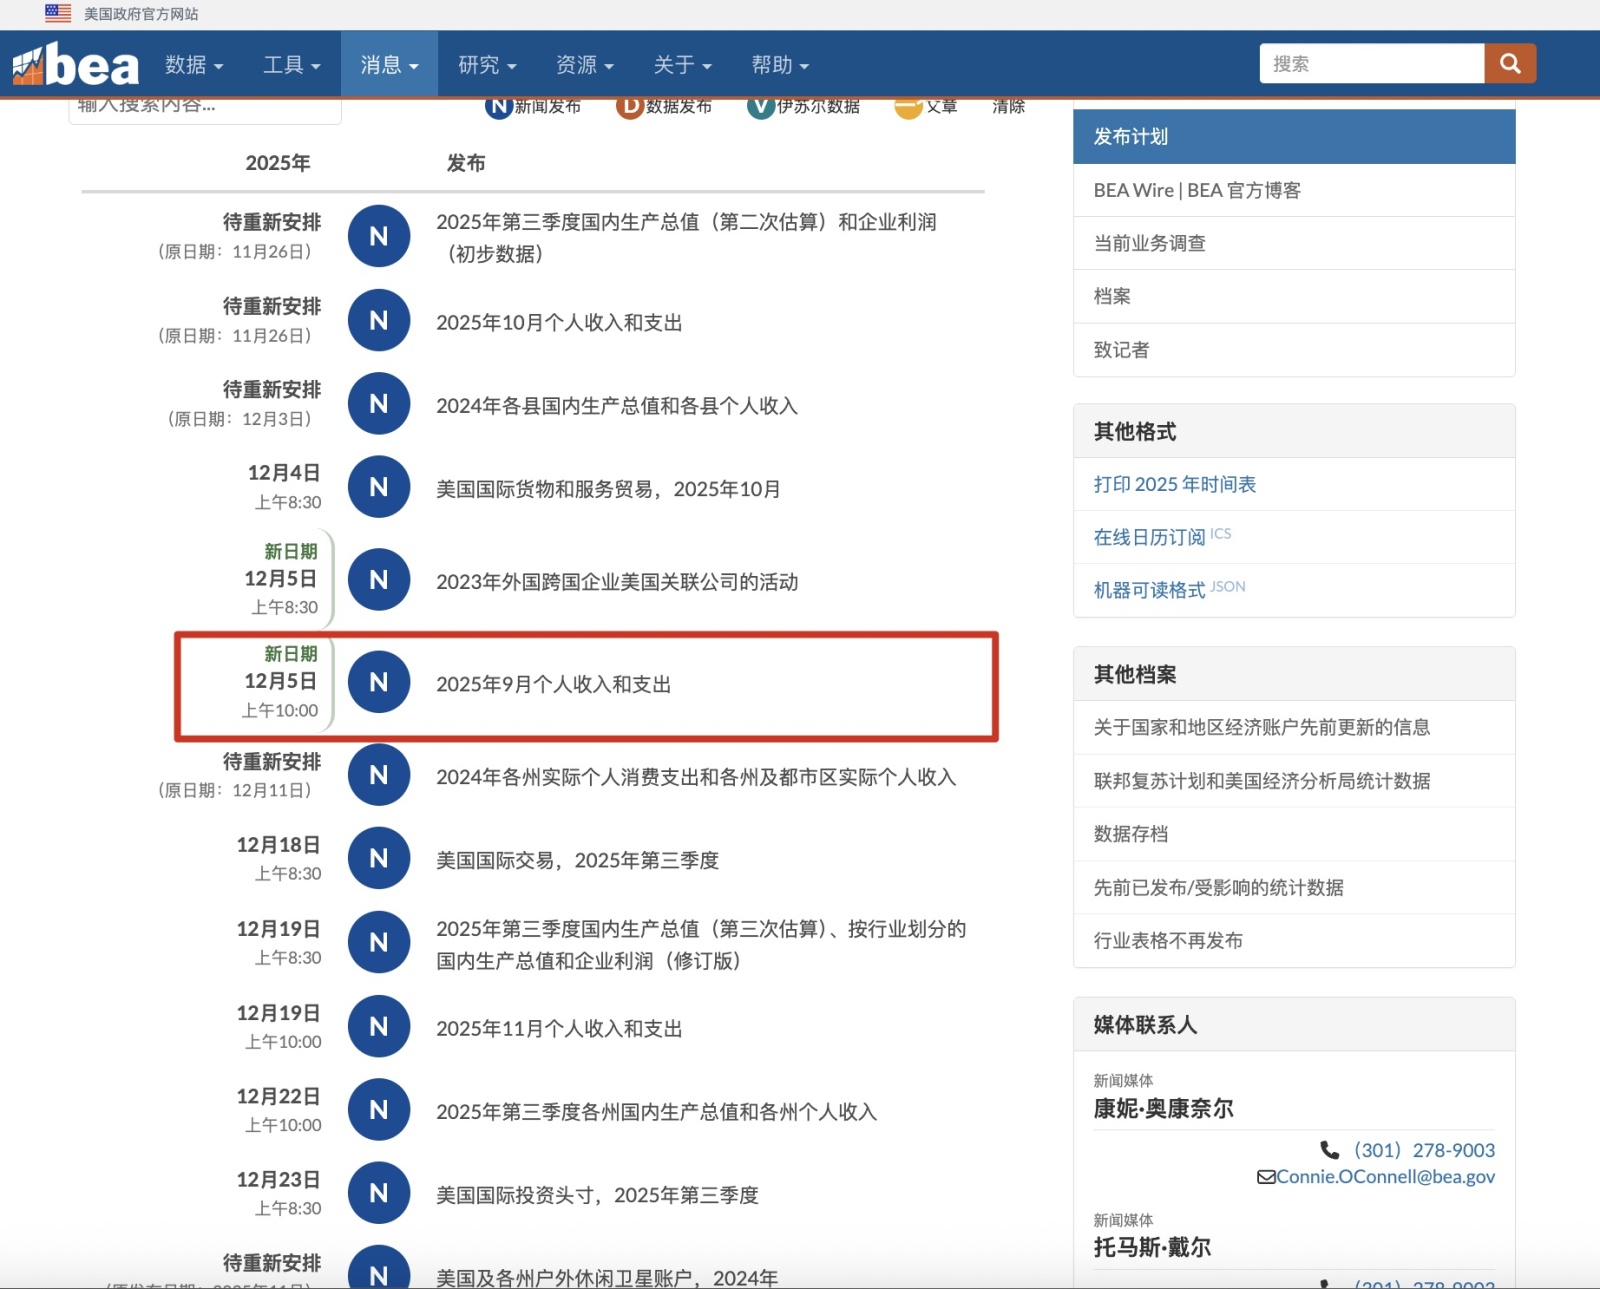The height and width of the screenshot is (1289, 1600).
Task: Click N icon for 2025年9月个人收入和支出
Action: tap(379, 682)
